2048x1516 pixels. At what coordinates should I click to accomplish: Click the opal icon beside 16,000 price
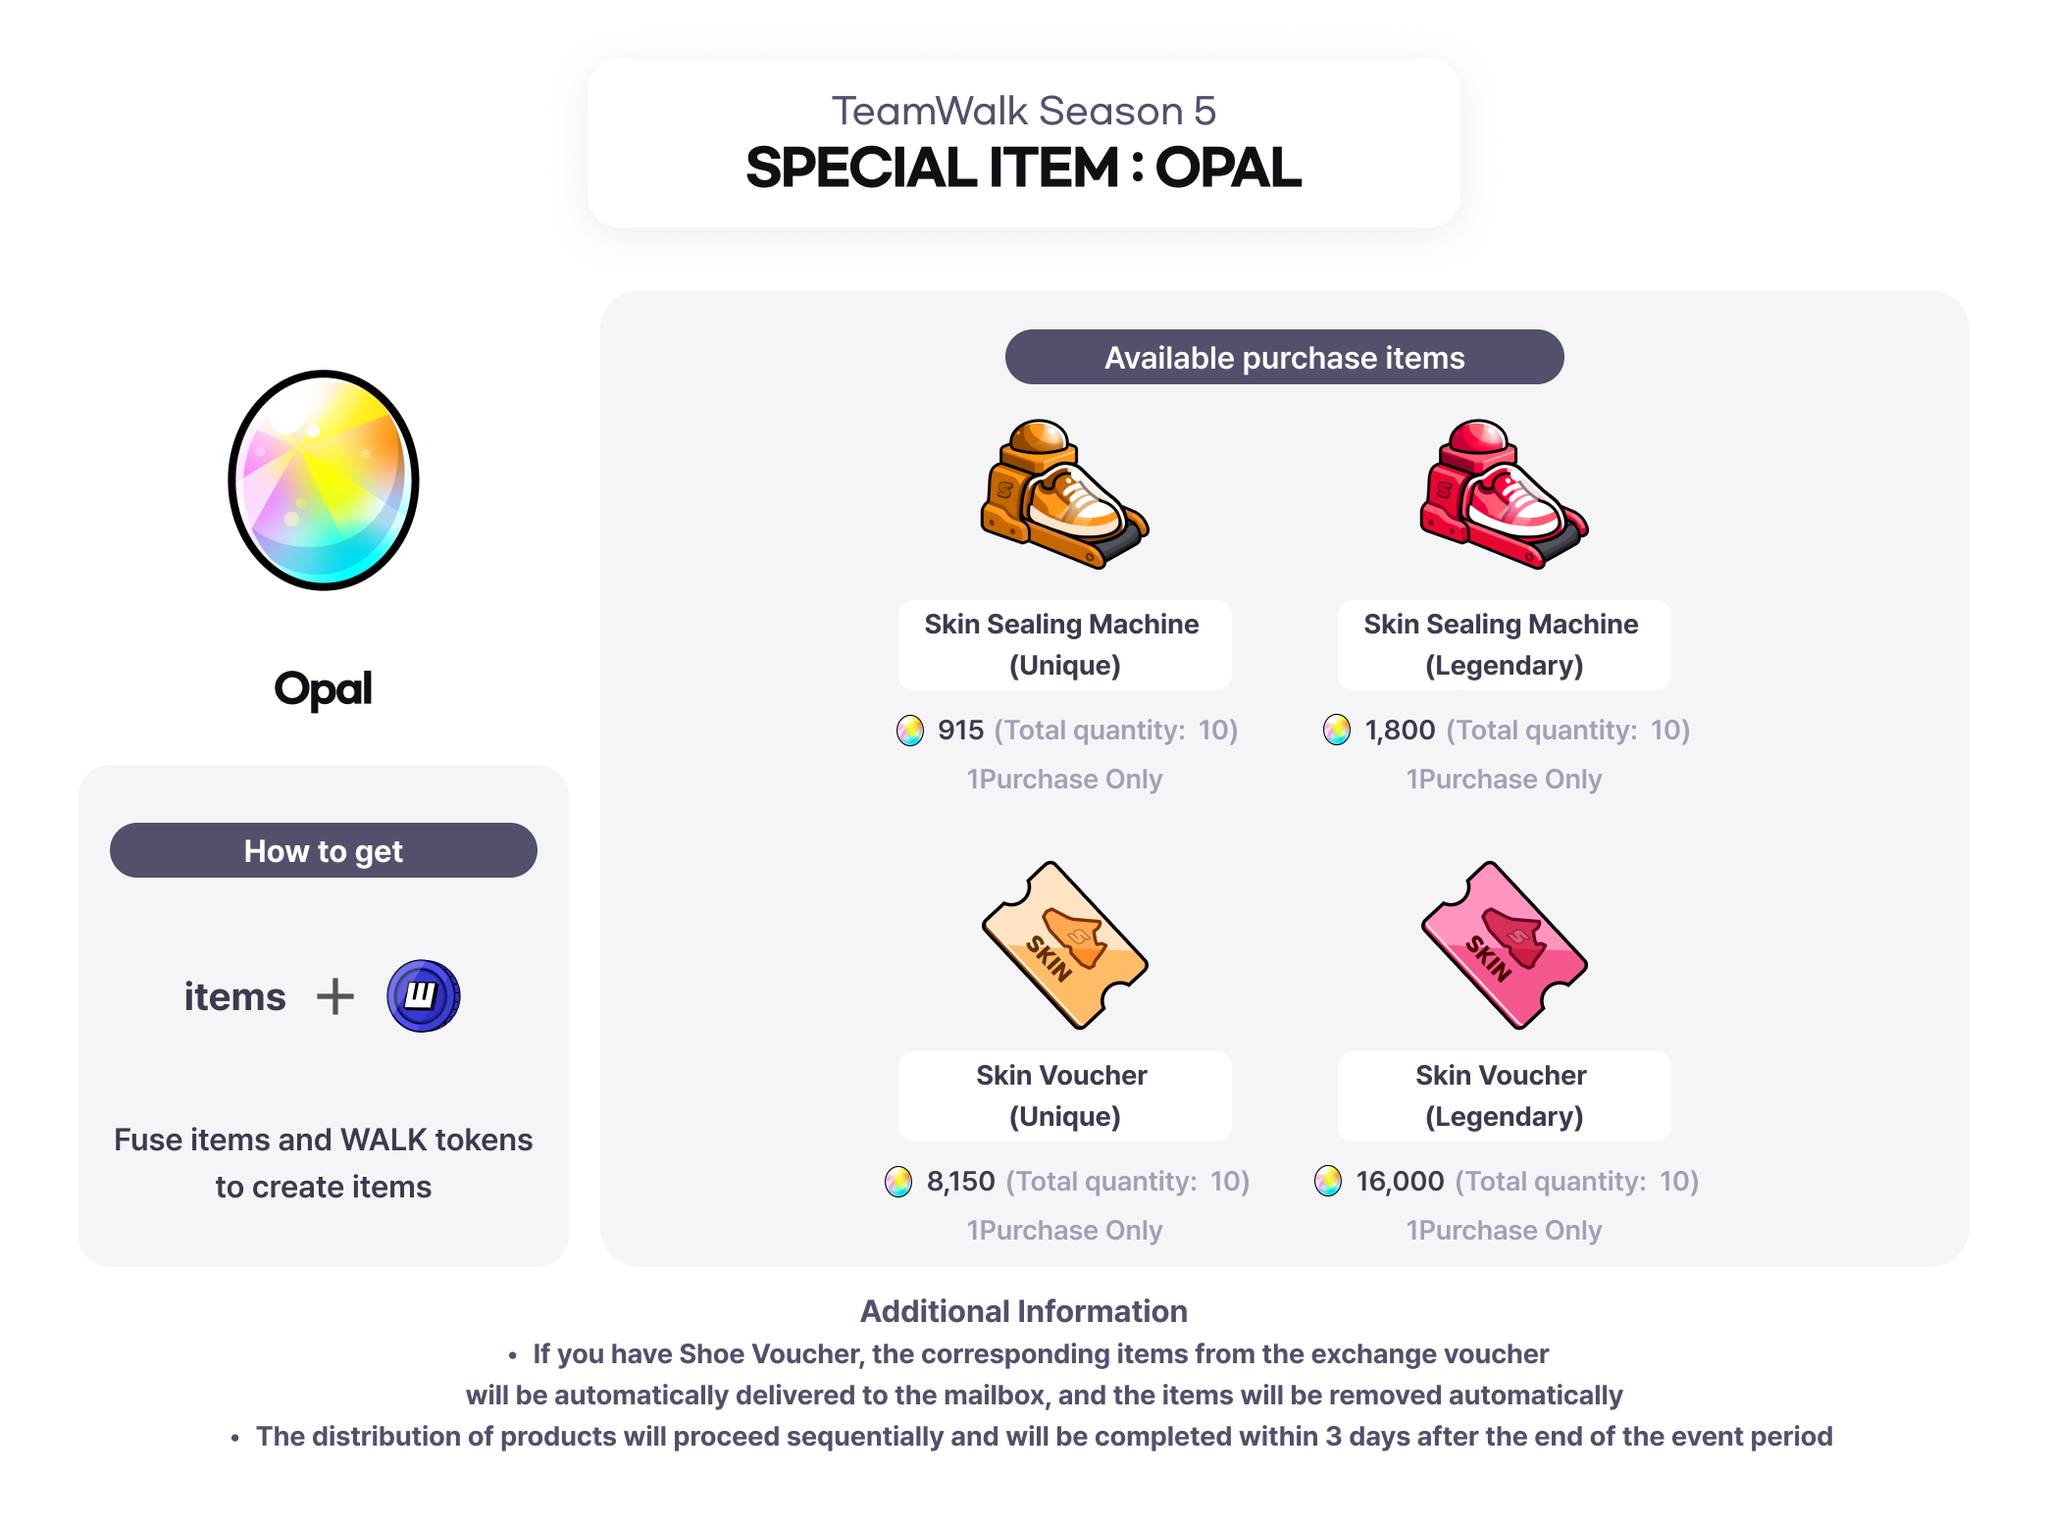coord(1328,1181)
